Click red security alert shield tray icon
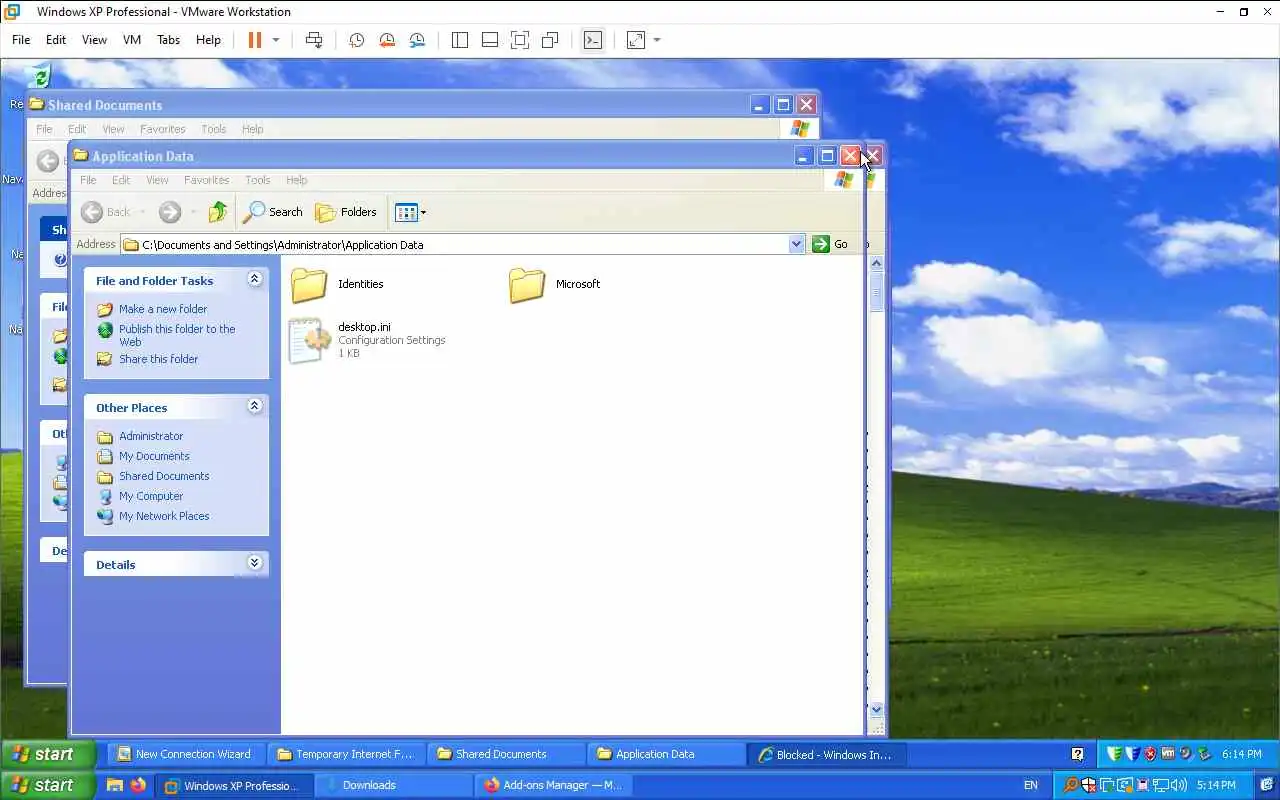Image resolution: width=1280 pixels, height=800 pixels. [x=1150, y=754]
